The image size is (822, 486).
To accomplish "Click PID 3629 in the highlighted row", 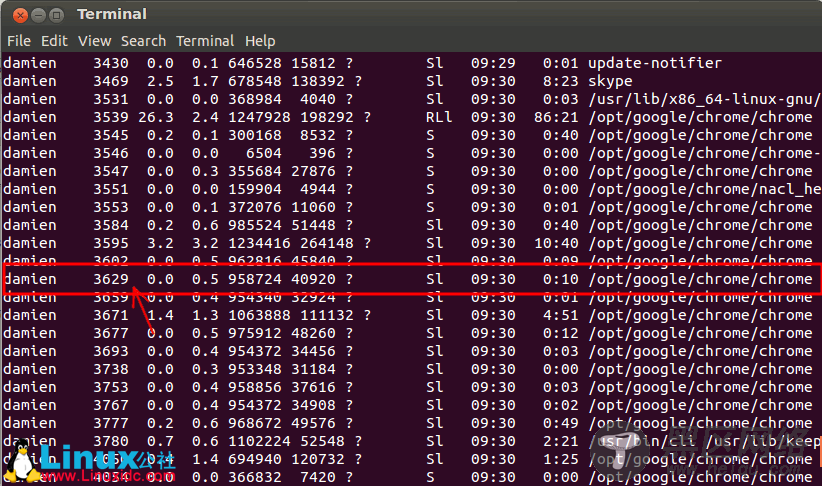I will click(x=111, y=279).
